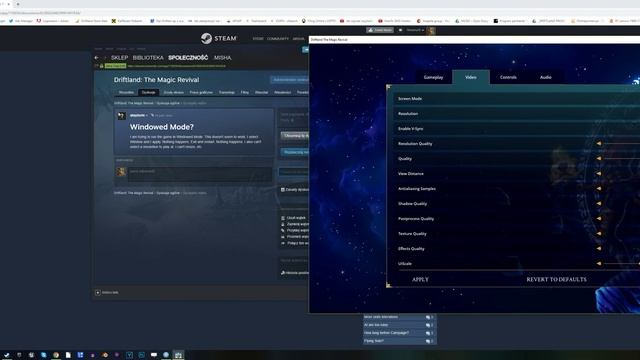Viewport: 640px width, 360px height.
Task: Open the account name dropdown in Steam header
Action: tap(415, 30)
